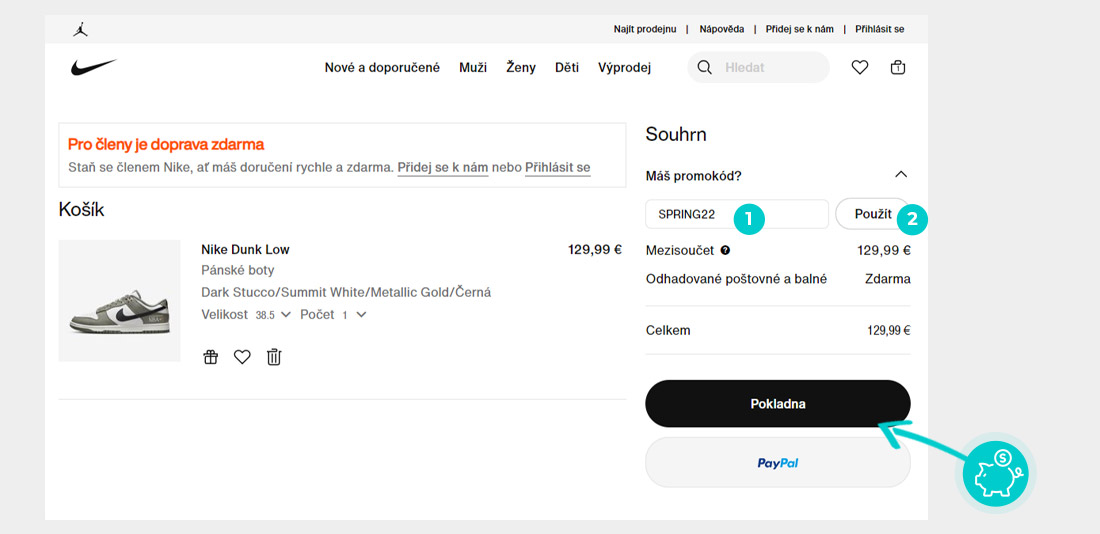Open the Výprodej menu item
This screenshot has width=1100, height=534.
tap(624, 68)
